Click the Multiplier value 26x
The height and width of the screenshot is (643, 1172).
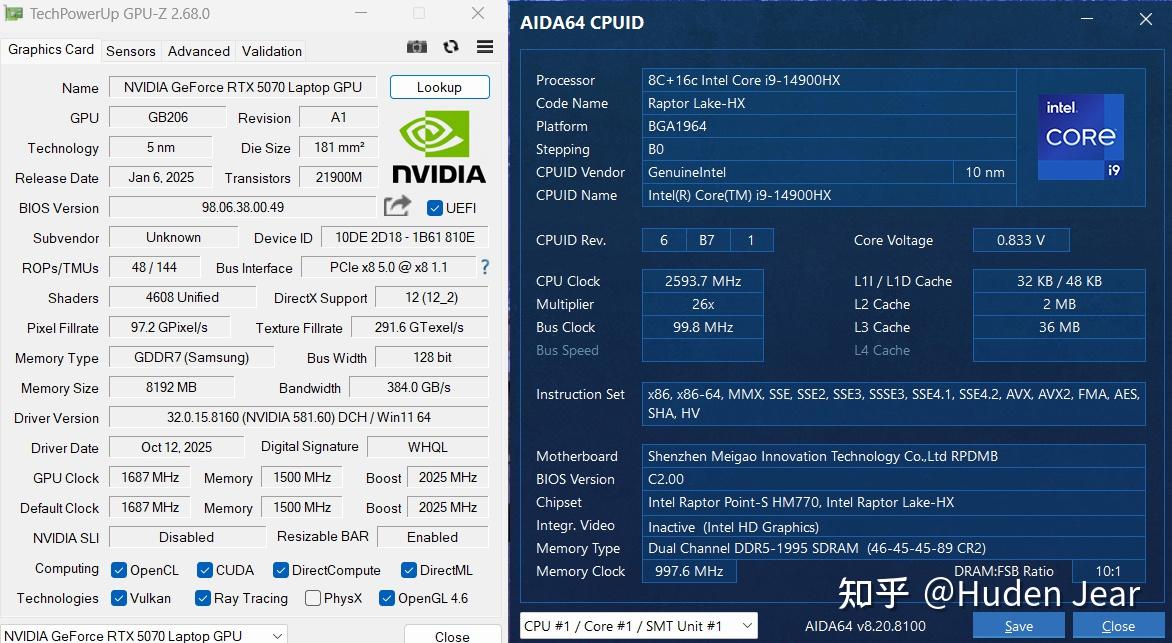point(703,304)
